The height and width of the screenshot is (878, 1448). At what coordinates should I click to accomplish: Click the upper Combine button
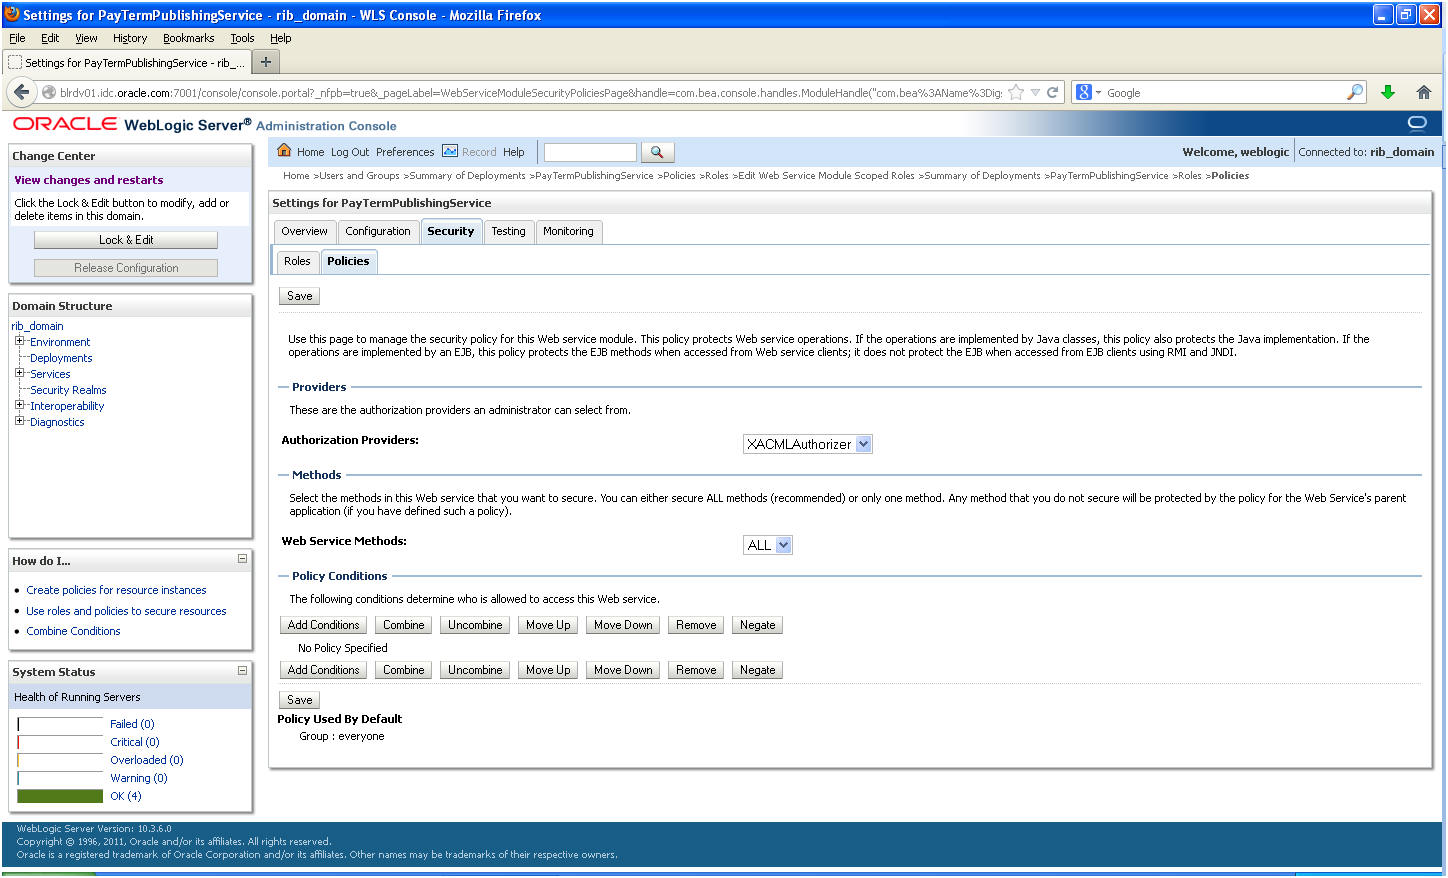pos(404,625)
